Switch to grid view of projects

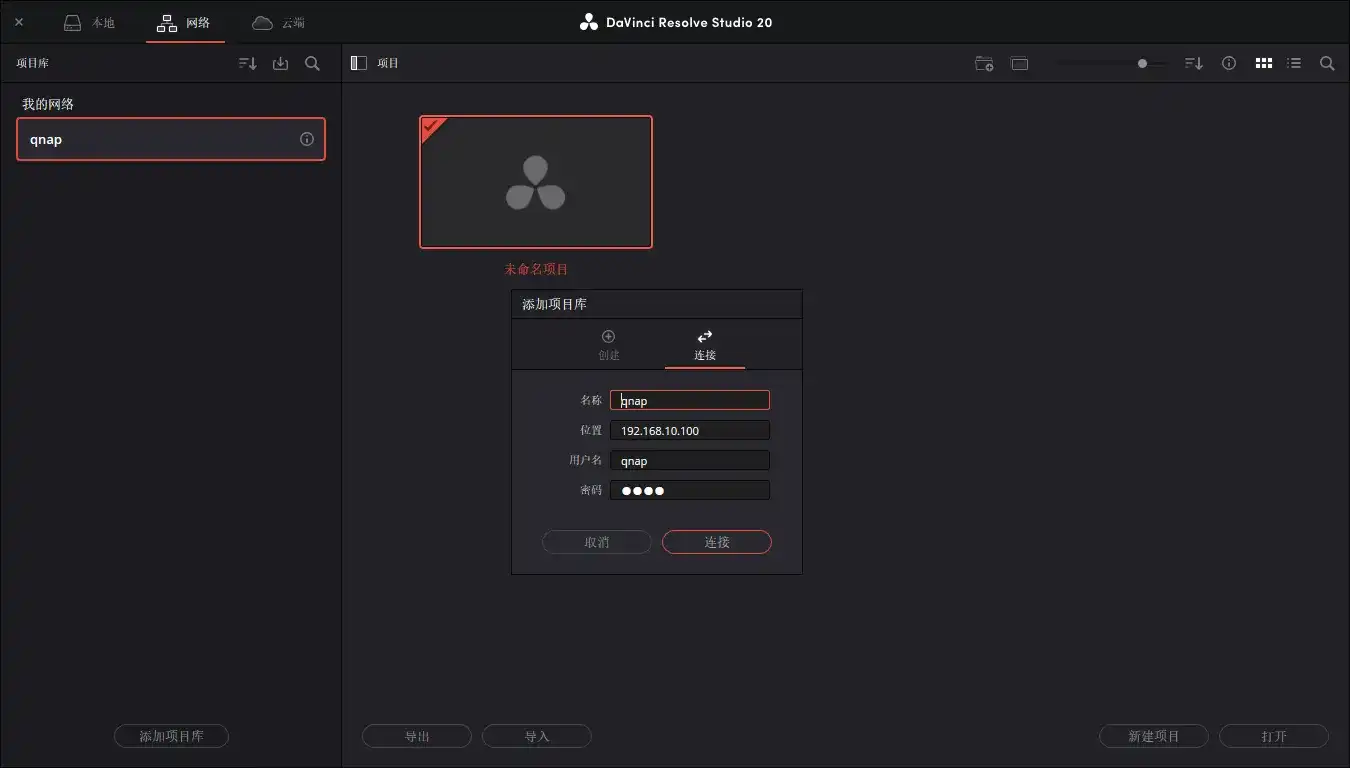pyautogui.click(x=1263, y=62)
